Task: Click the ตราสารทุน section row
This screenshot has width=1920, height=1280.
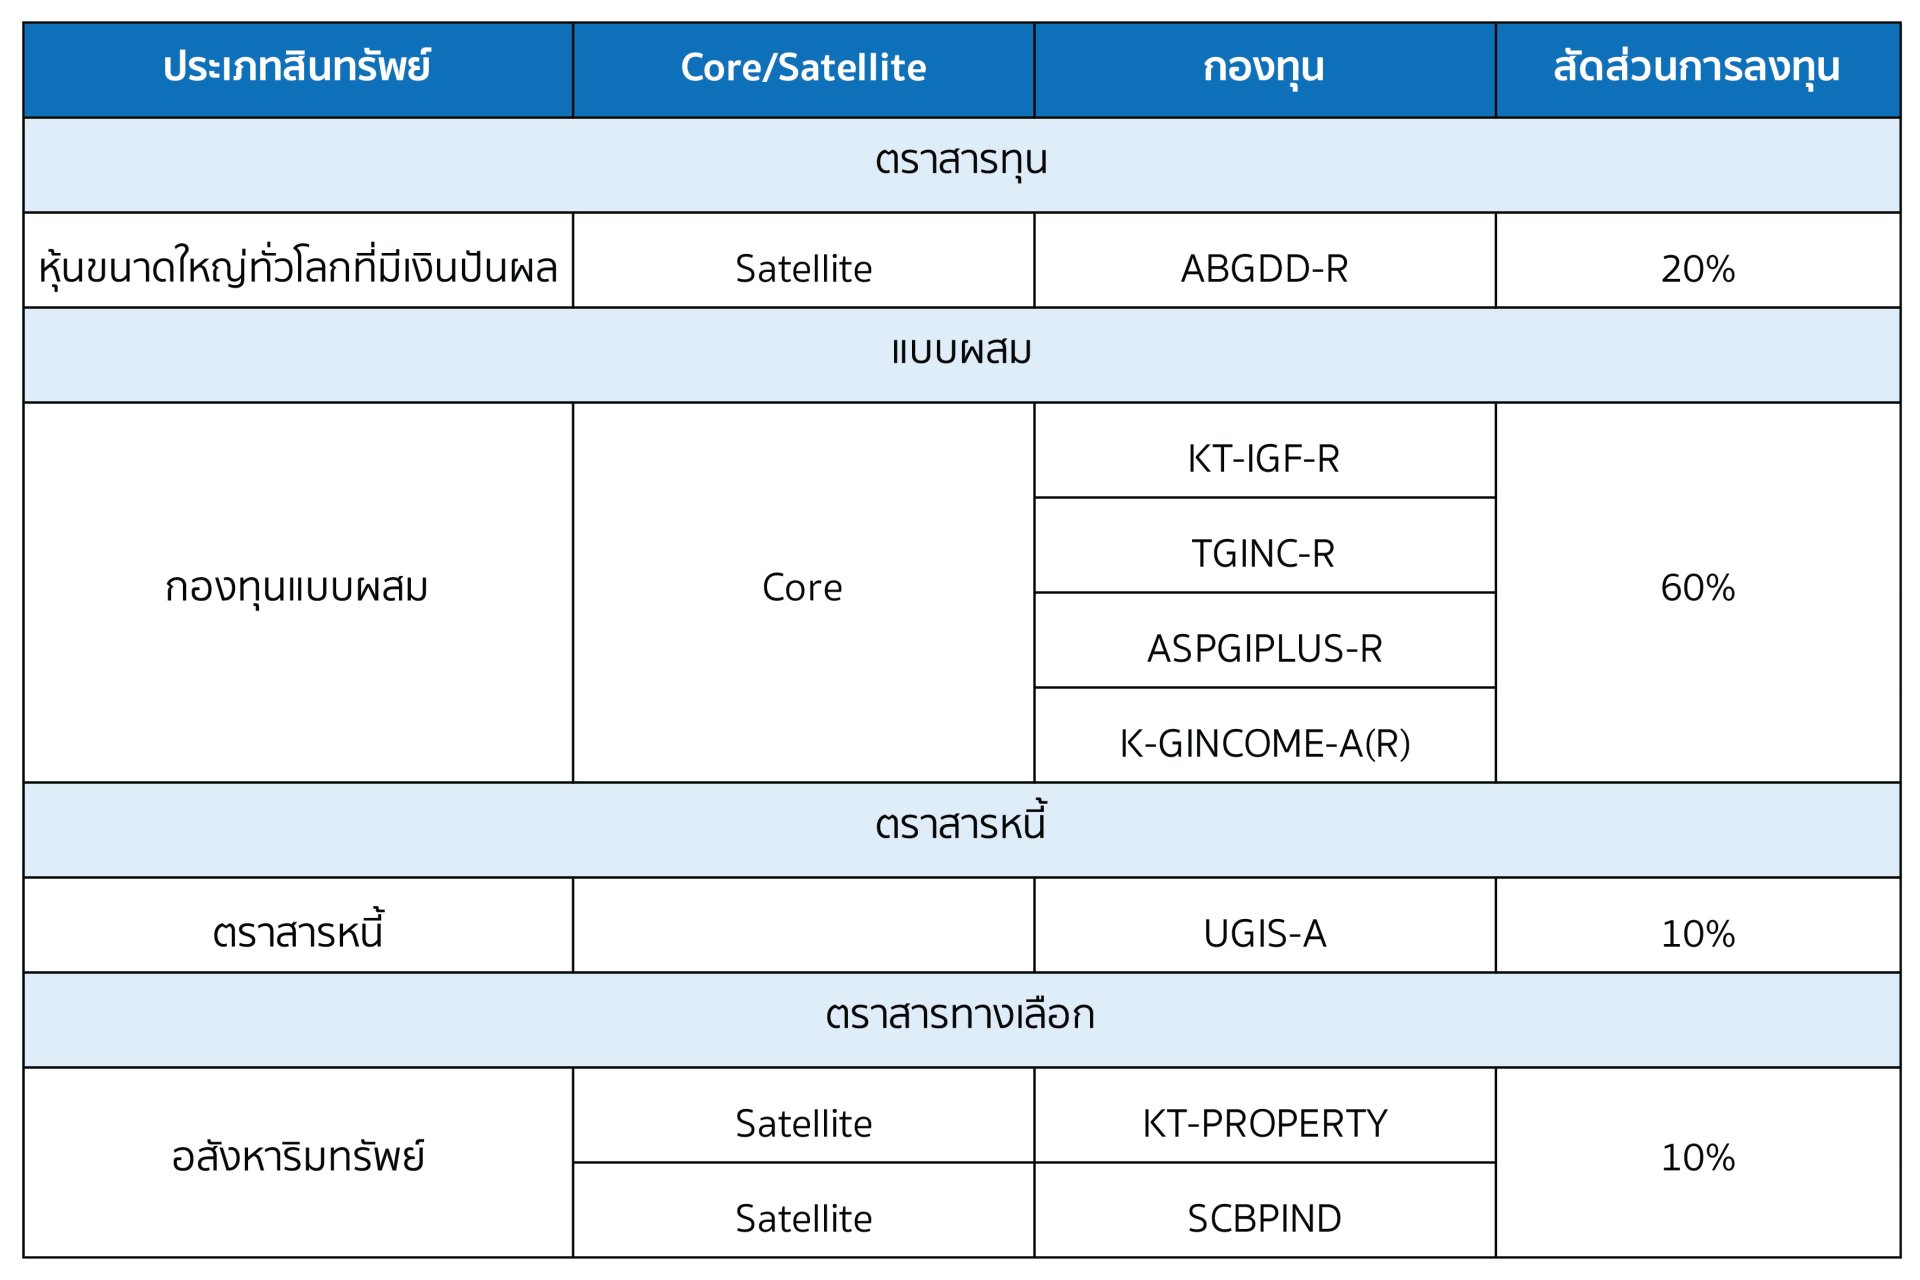Action: tap(961, 162)
